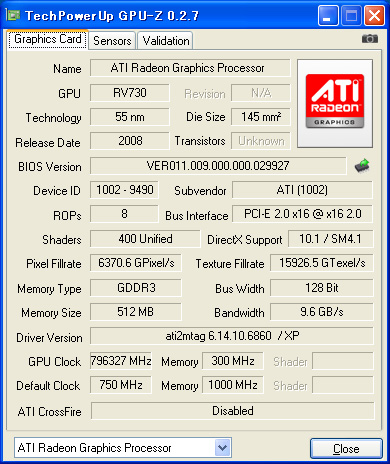Click the Close button

346,449
